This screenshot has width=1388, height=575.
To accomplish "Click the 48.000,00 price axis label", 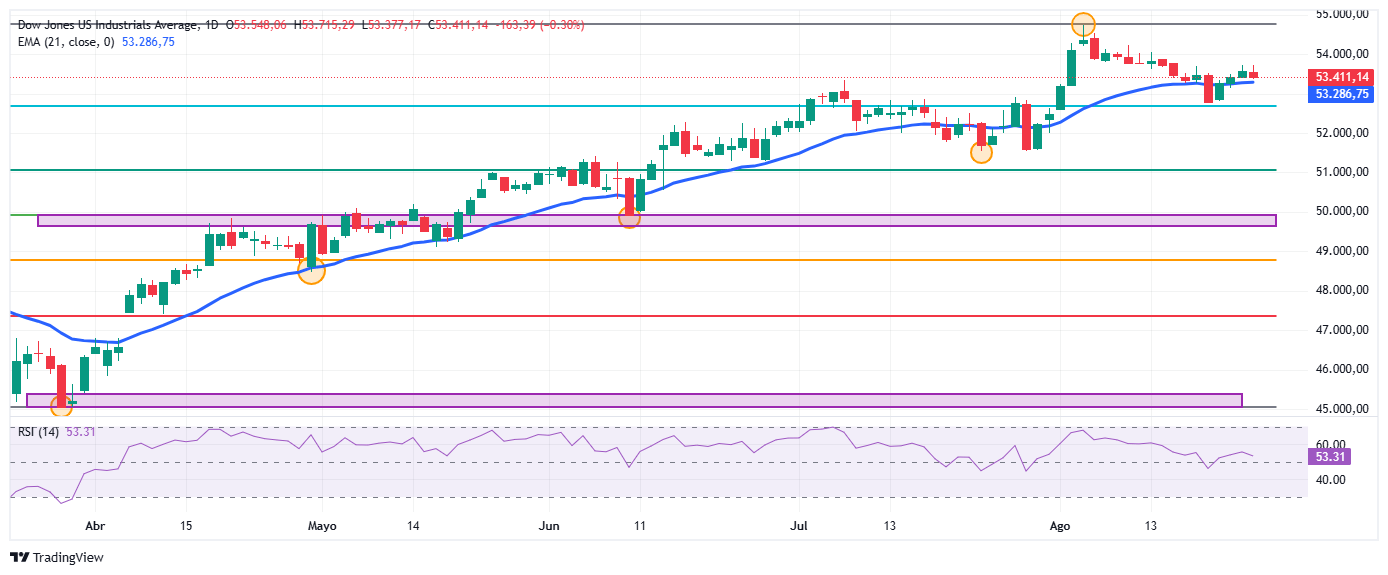I will point(1342,291).
